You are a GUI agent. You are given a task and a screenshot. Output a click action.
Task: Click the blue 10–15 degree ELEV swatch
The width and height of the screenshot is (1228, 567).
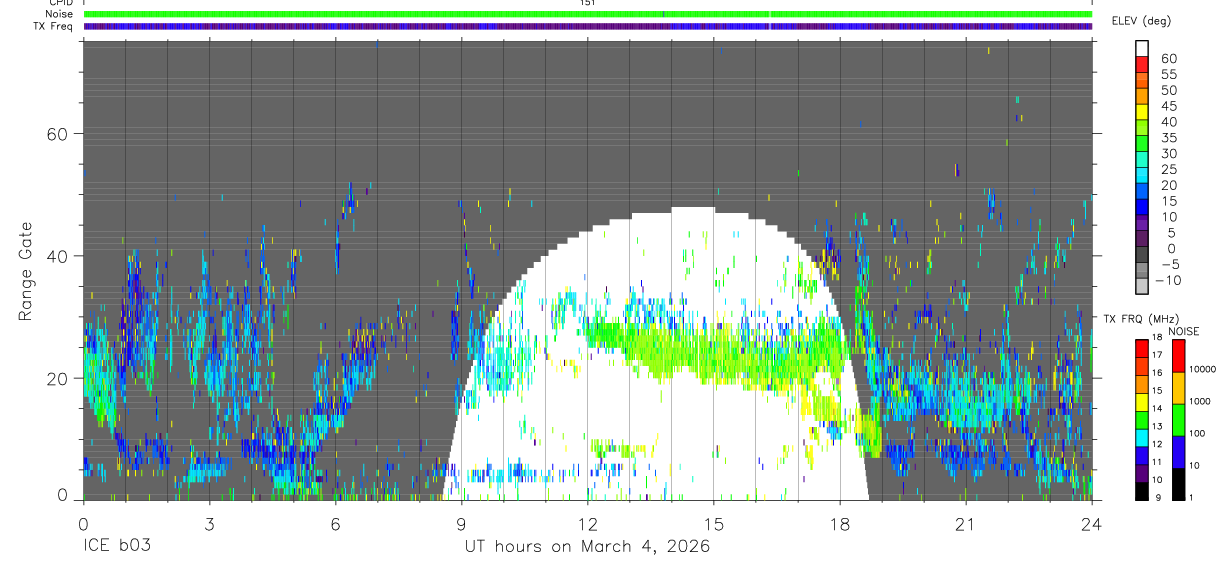(1143, 207)
